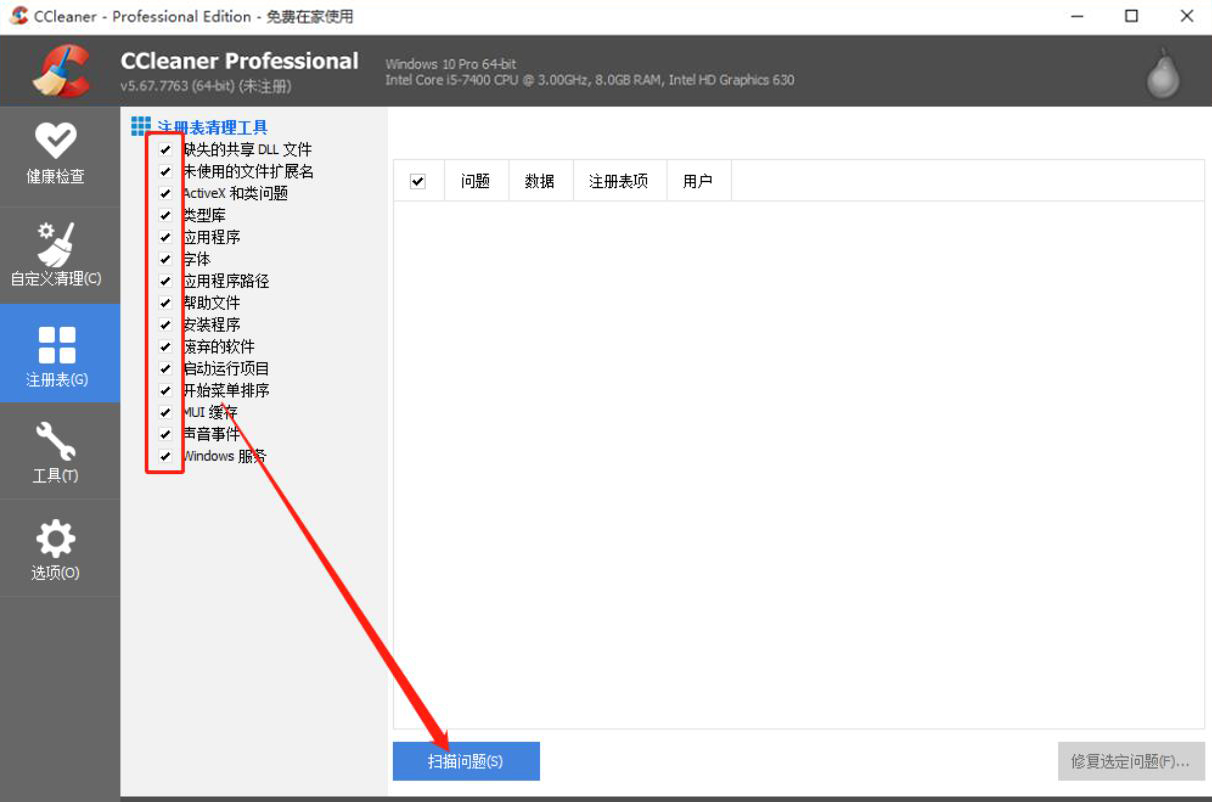This screenshot has width=1212, height=802.
Task: Click the 注册表清理工具 heading link
Action: click(x=212, y=128)
